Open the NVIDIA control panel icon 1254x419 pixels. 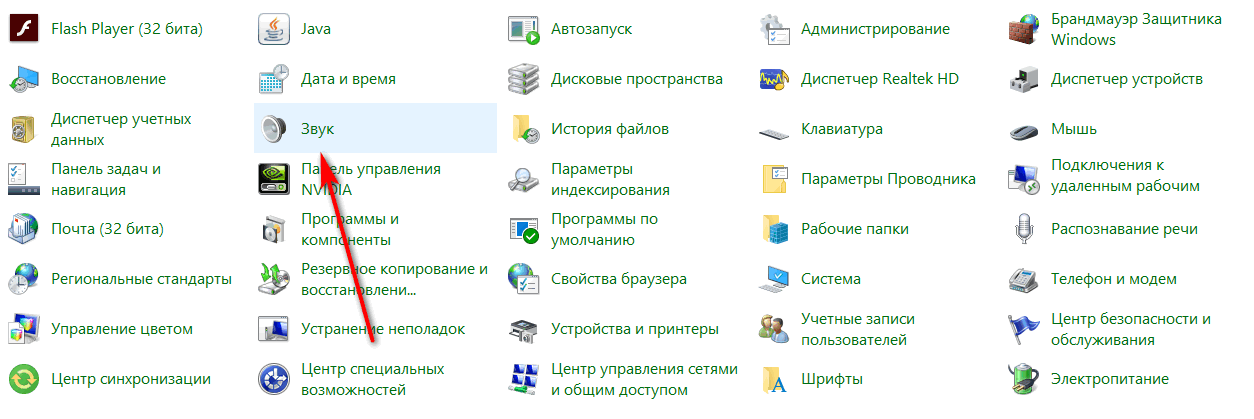pyautogui.click(x=273, y=179)
